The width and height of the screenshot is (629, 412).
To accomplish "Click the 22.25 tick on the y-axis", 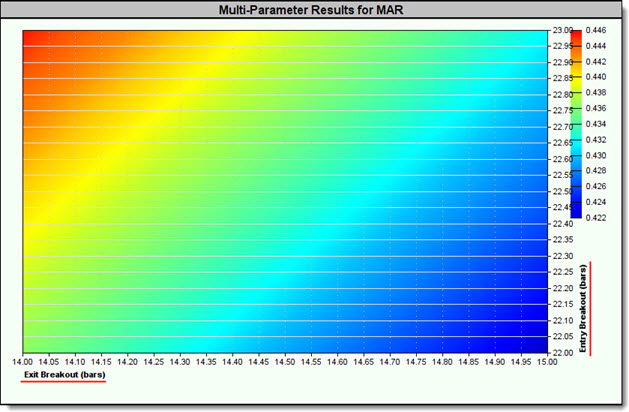I will tap(563, 272).
